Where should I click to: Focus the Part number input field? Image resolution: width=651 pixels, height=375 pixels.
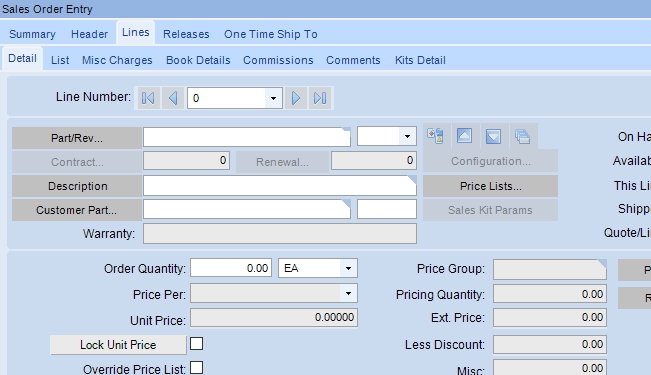point(247,137)
